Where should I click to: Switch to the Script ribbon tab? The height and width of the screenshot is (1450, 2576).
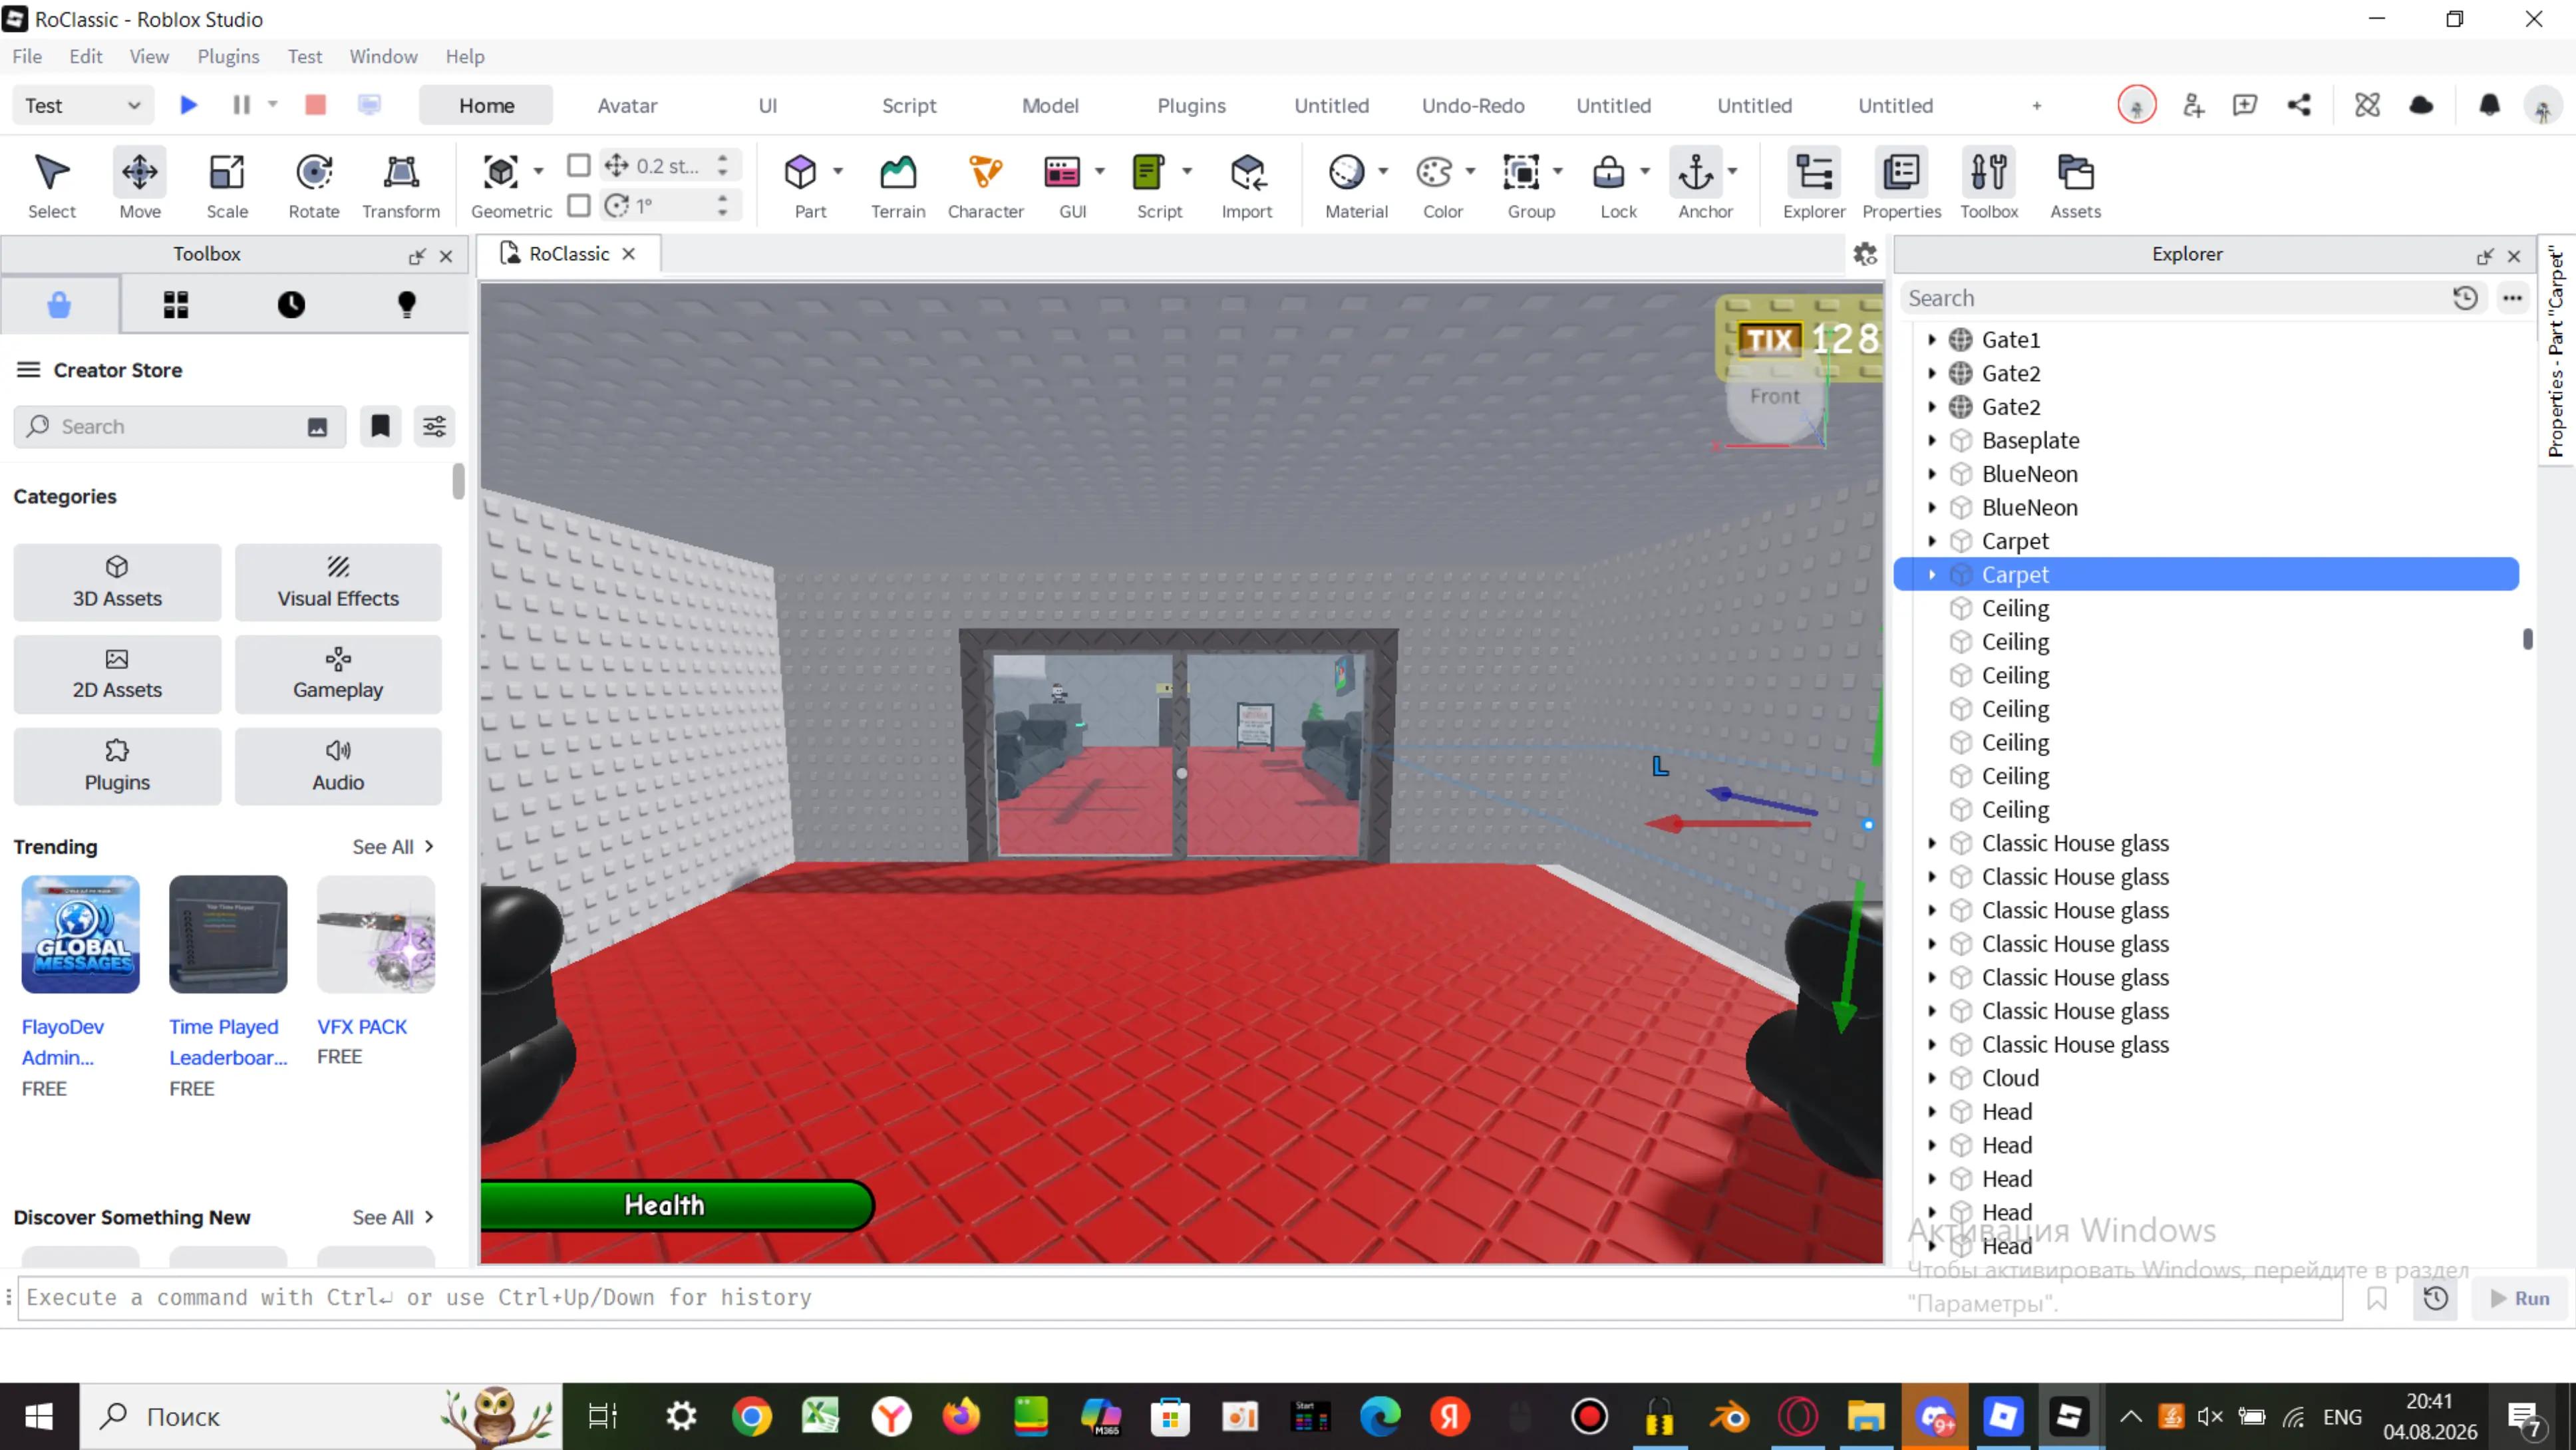click(909, 105)
